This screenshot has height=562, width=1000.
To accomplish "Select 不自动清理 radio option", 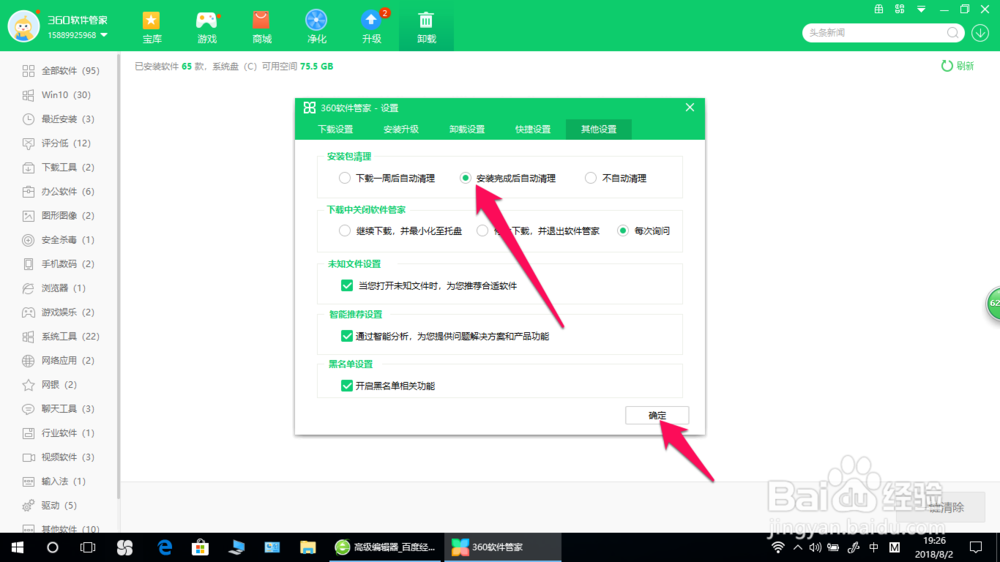I will 591,178.
